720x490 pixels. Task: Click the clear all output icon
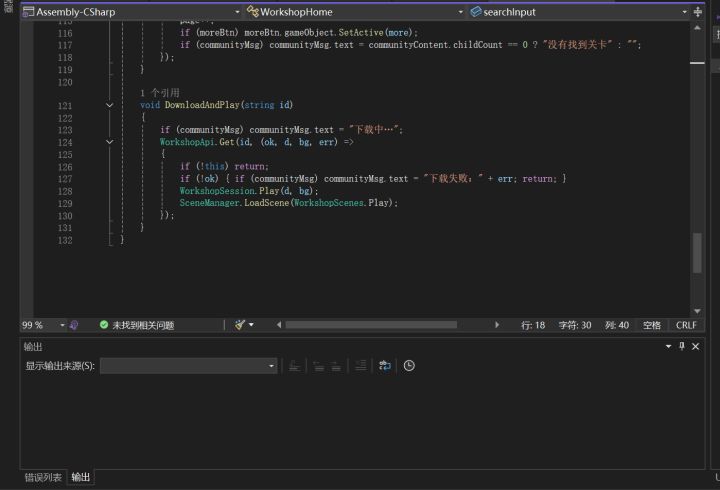[x=361, y=366]
